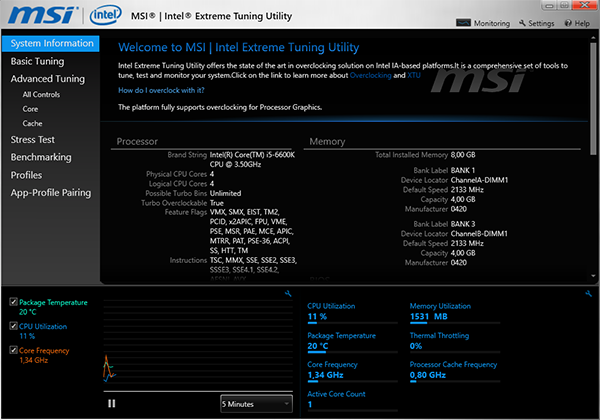Click the monitoring graph line plot
This screenshot has width=600, height=420.
point(109,368)
